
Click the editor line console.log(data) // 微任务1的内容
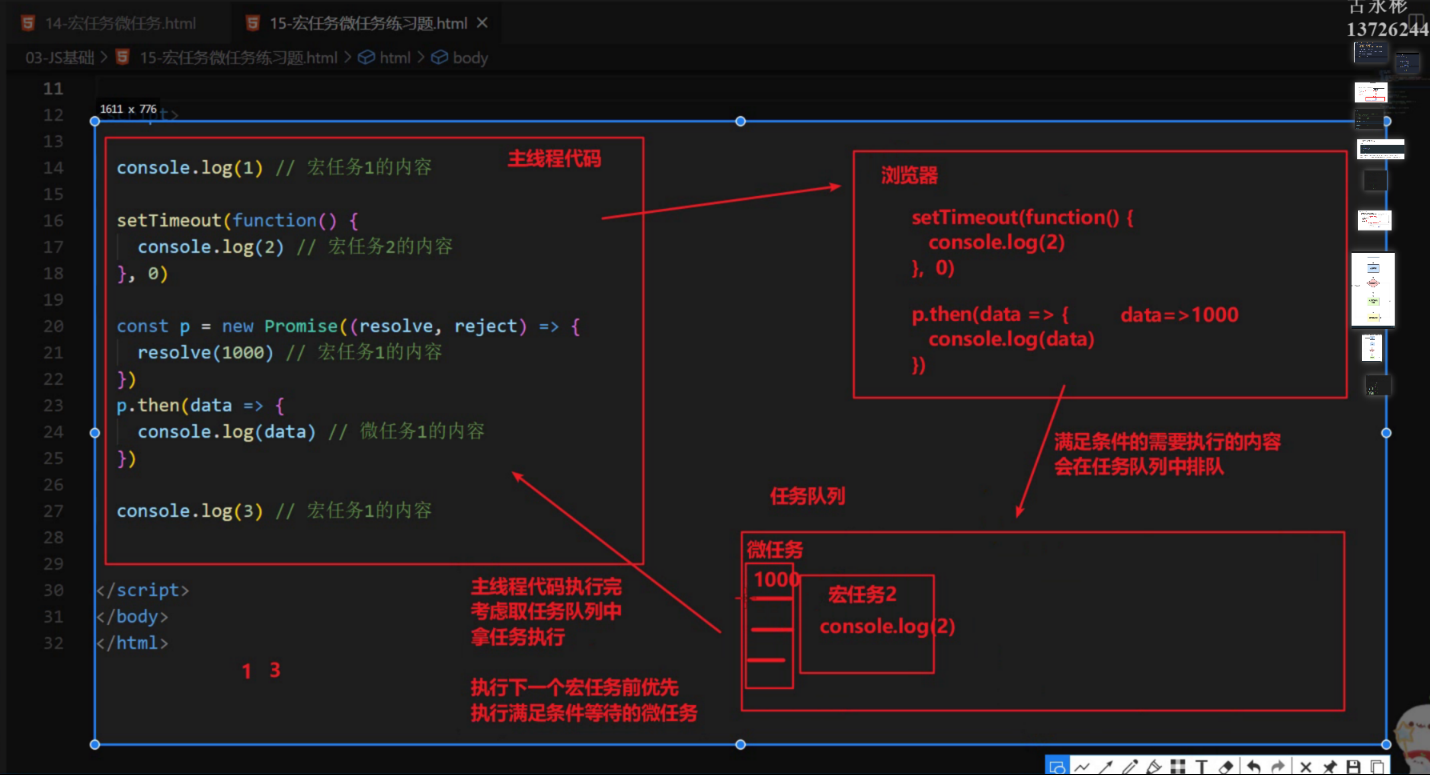(x=311, y=431)
